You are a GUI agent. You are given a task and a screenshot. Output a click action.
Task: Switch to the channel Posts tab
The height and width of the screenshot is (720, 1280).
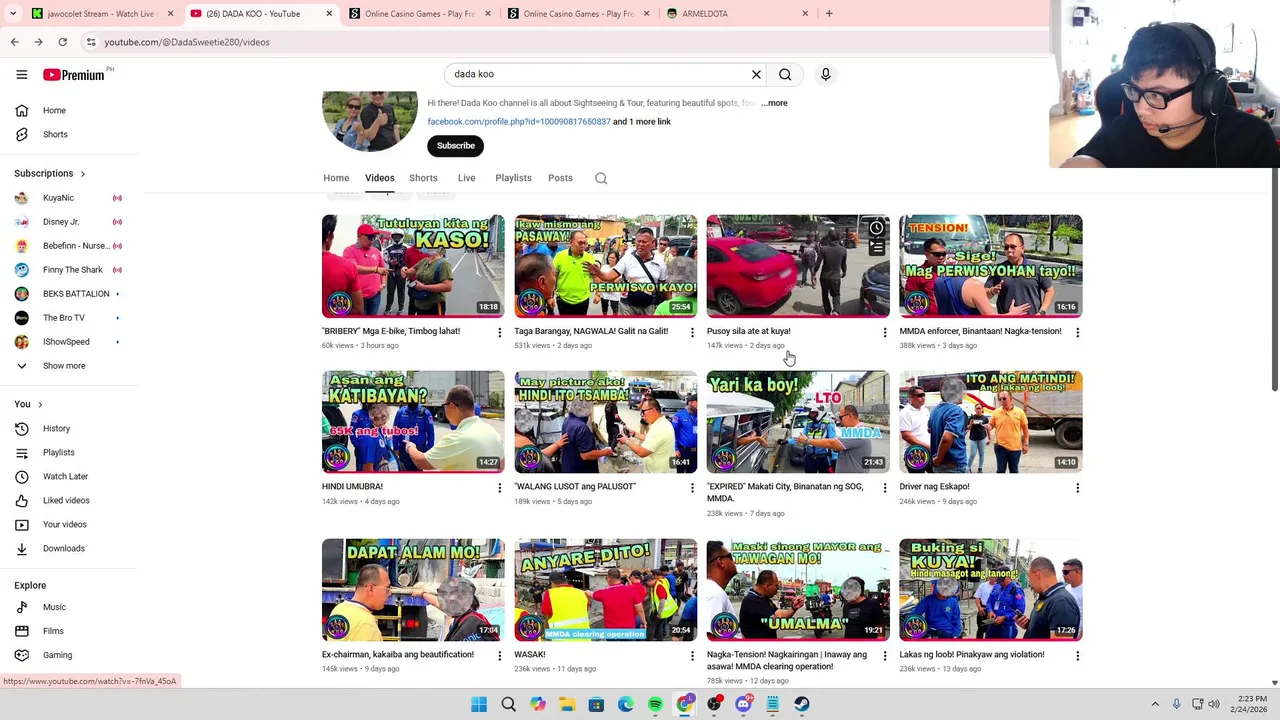[x=560, y=178]
